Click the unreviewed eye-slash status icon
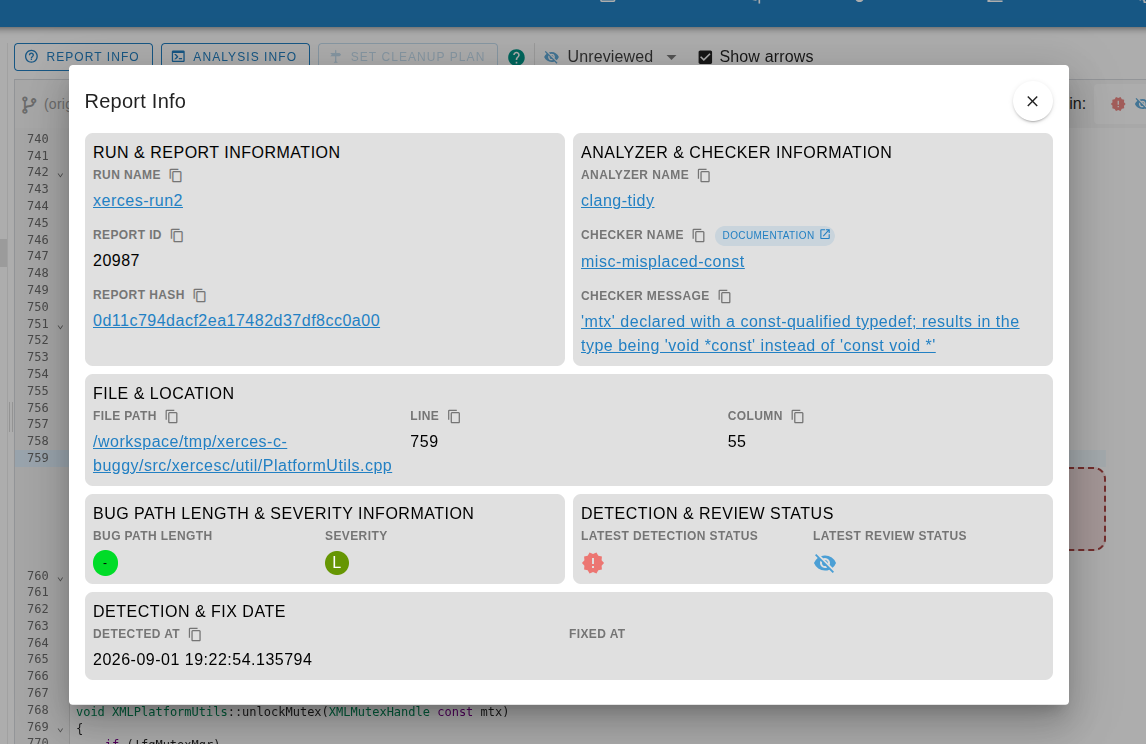Image resolution: width=1146 pixels, height=744 pixels. point(824,563)
